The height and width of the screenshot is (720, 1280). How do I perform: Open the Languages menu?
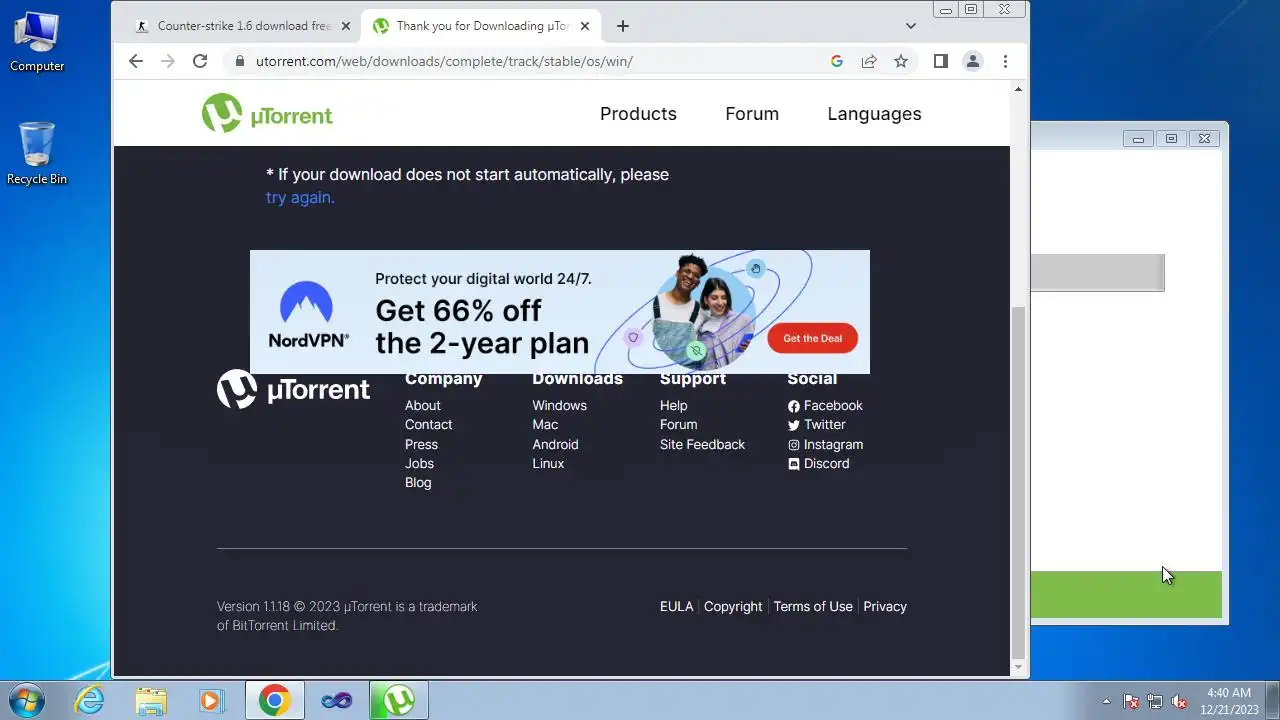click(x=874, y=114)
